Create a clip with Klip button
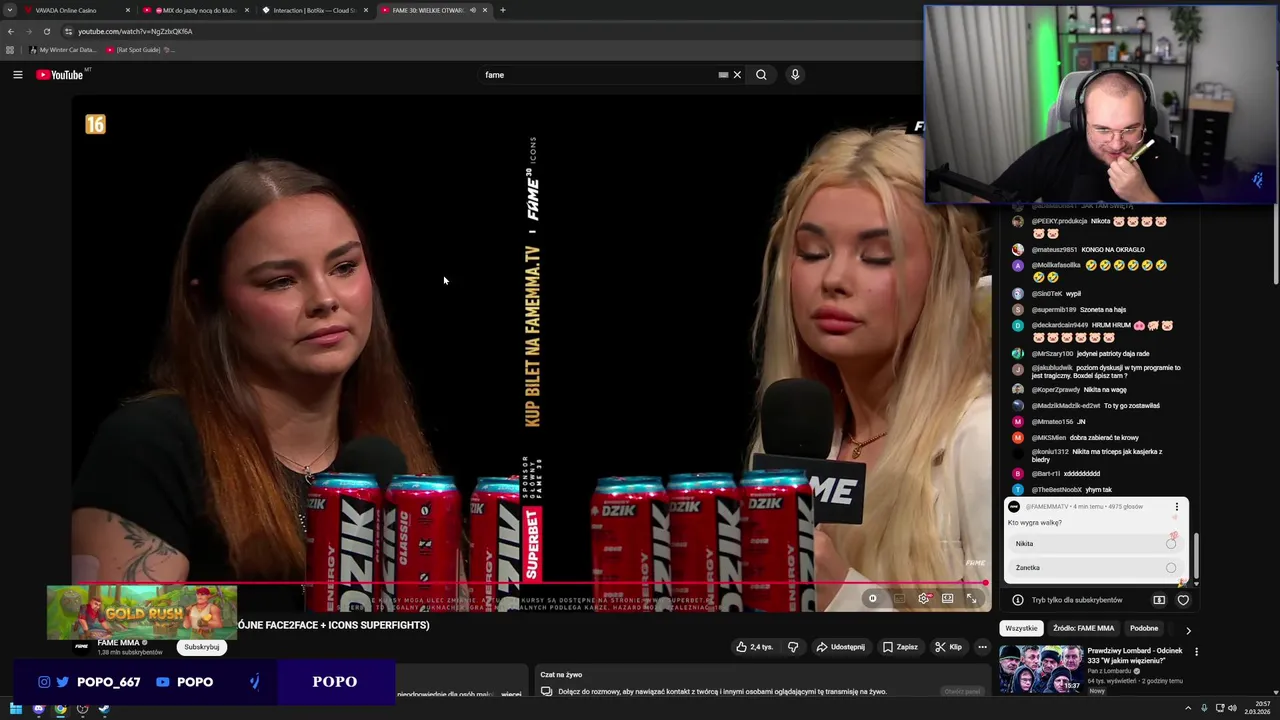The width and height of the screenshot is (1280, 720). pyautogui.click(x=948, y=647)
